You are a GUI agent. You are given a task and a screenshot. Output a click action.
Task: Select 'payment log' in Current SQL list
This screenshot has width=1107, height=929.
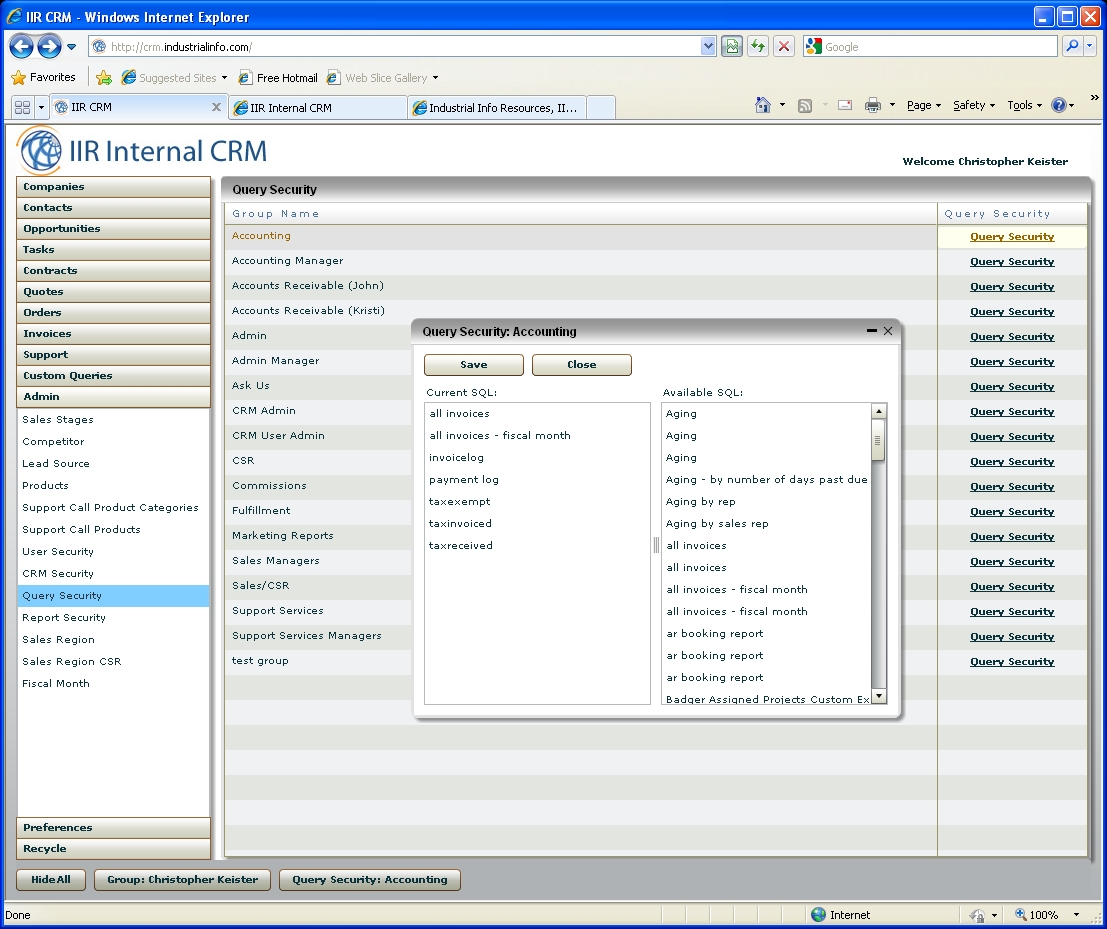click(x=464, y=480)
